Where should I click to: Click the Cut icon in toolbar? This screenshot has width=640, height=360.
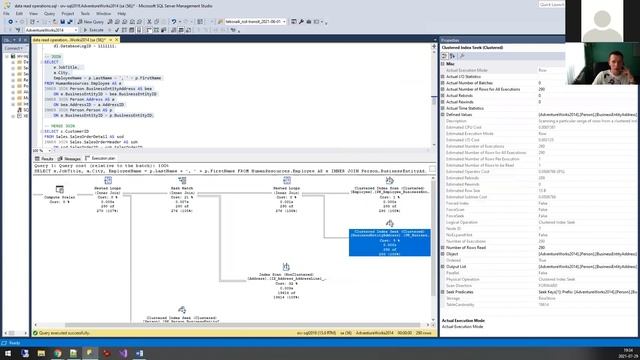point(149,22)
